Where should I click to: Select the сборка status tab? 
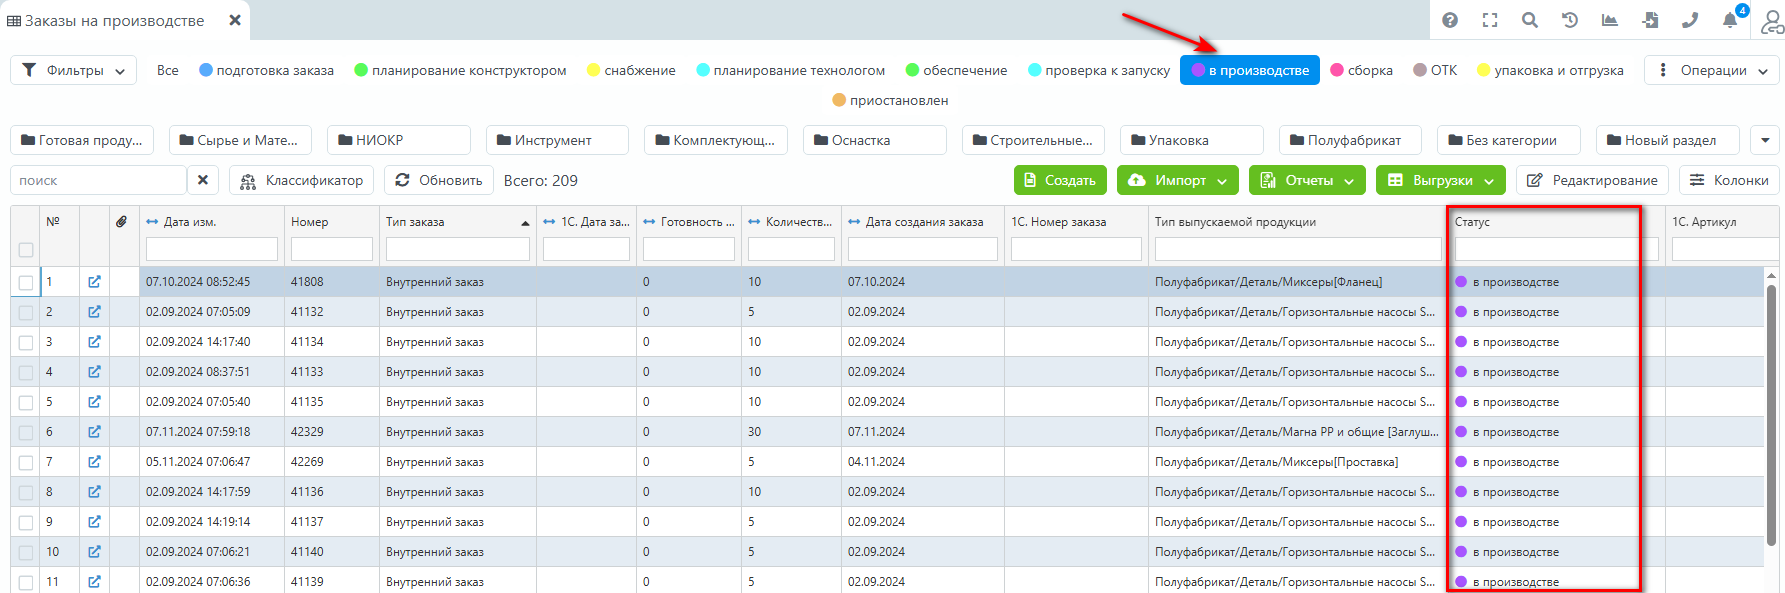click(1362, 70)
